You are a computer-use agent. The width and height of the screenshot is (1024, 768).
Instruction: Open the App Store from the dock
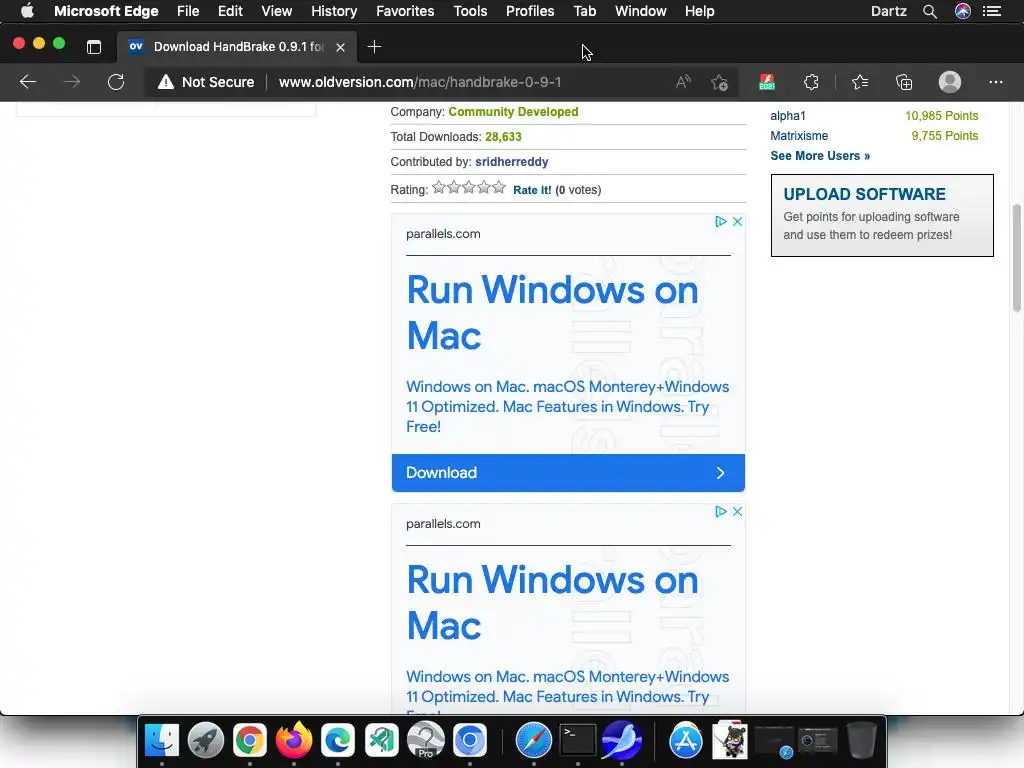[686, 740]
